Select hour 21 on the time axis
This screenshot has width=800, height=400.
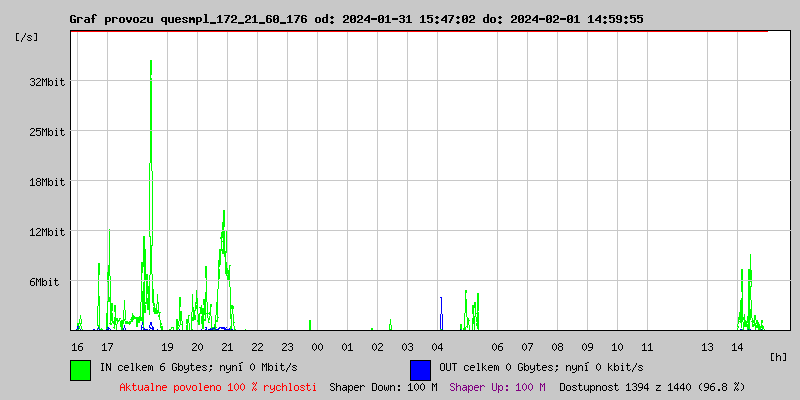[x=227, y=346]
